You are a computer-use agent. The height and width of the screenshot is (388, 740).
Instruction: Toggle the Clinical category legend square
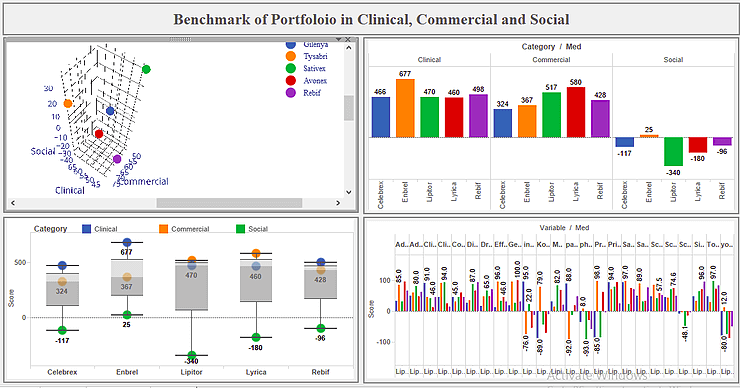click(86, 229)
